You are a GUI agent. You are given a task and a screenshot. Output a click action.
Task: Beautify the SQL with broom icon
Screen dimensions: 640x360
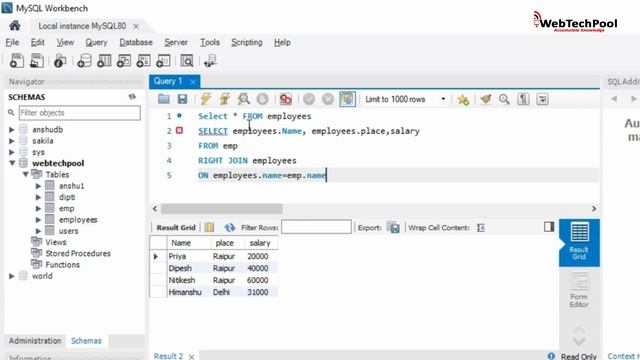486,99
